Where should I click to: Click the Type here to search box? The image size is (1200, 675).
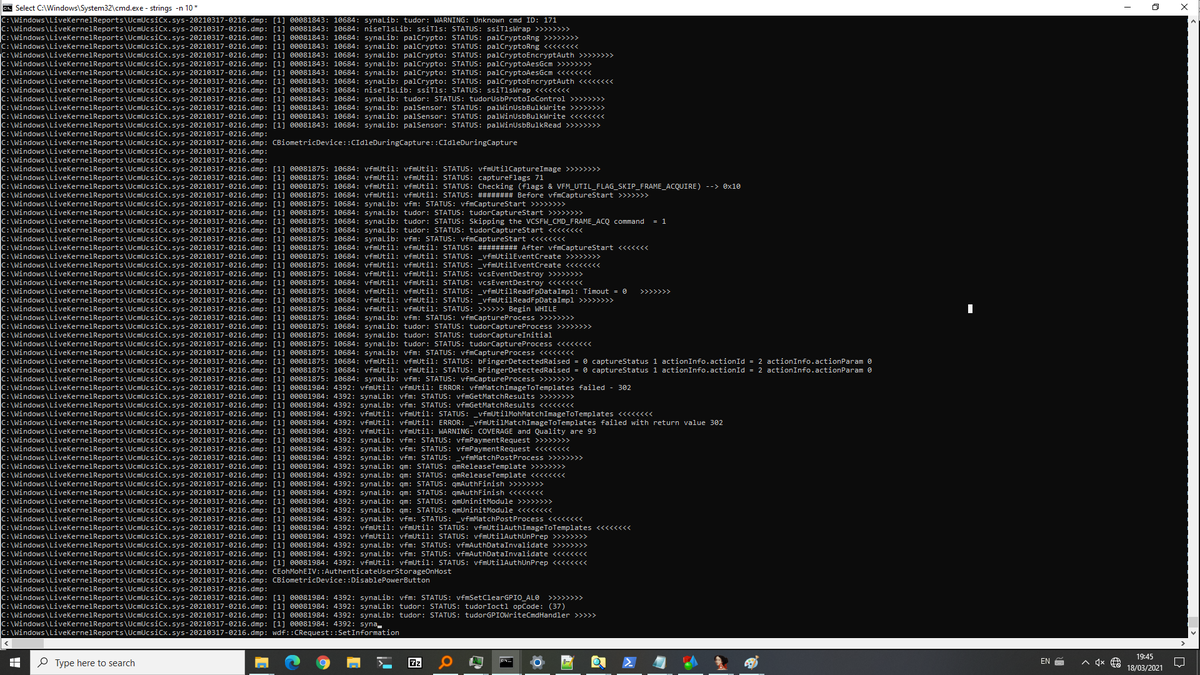(138, 663)
